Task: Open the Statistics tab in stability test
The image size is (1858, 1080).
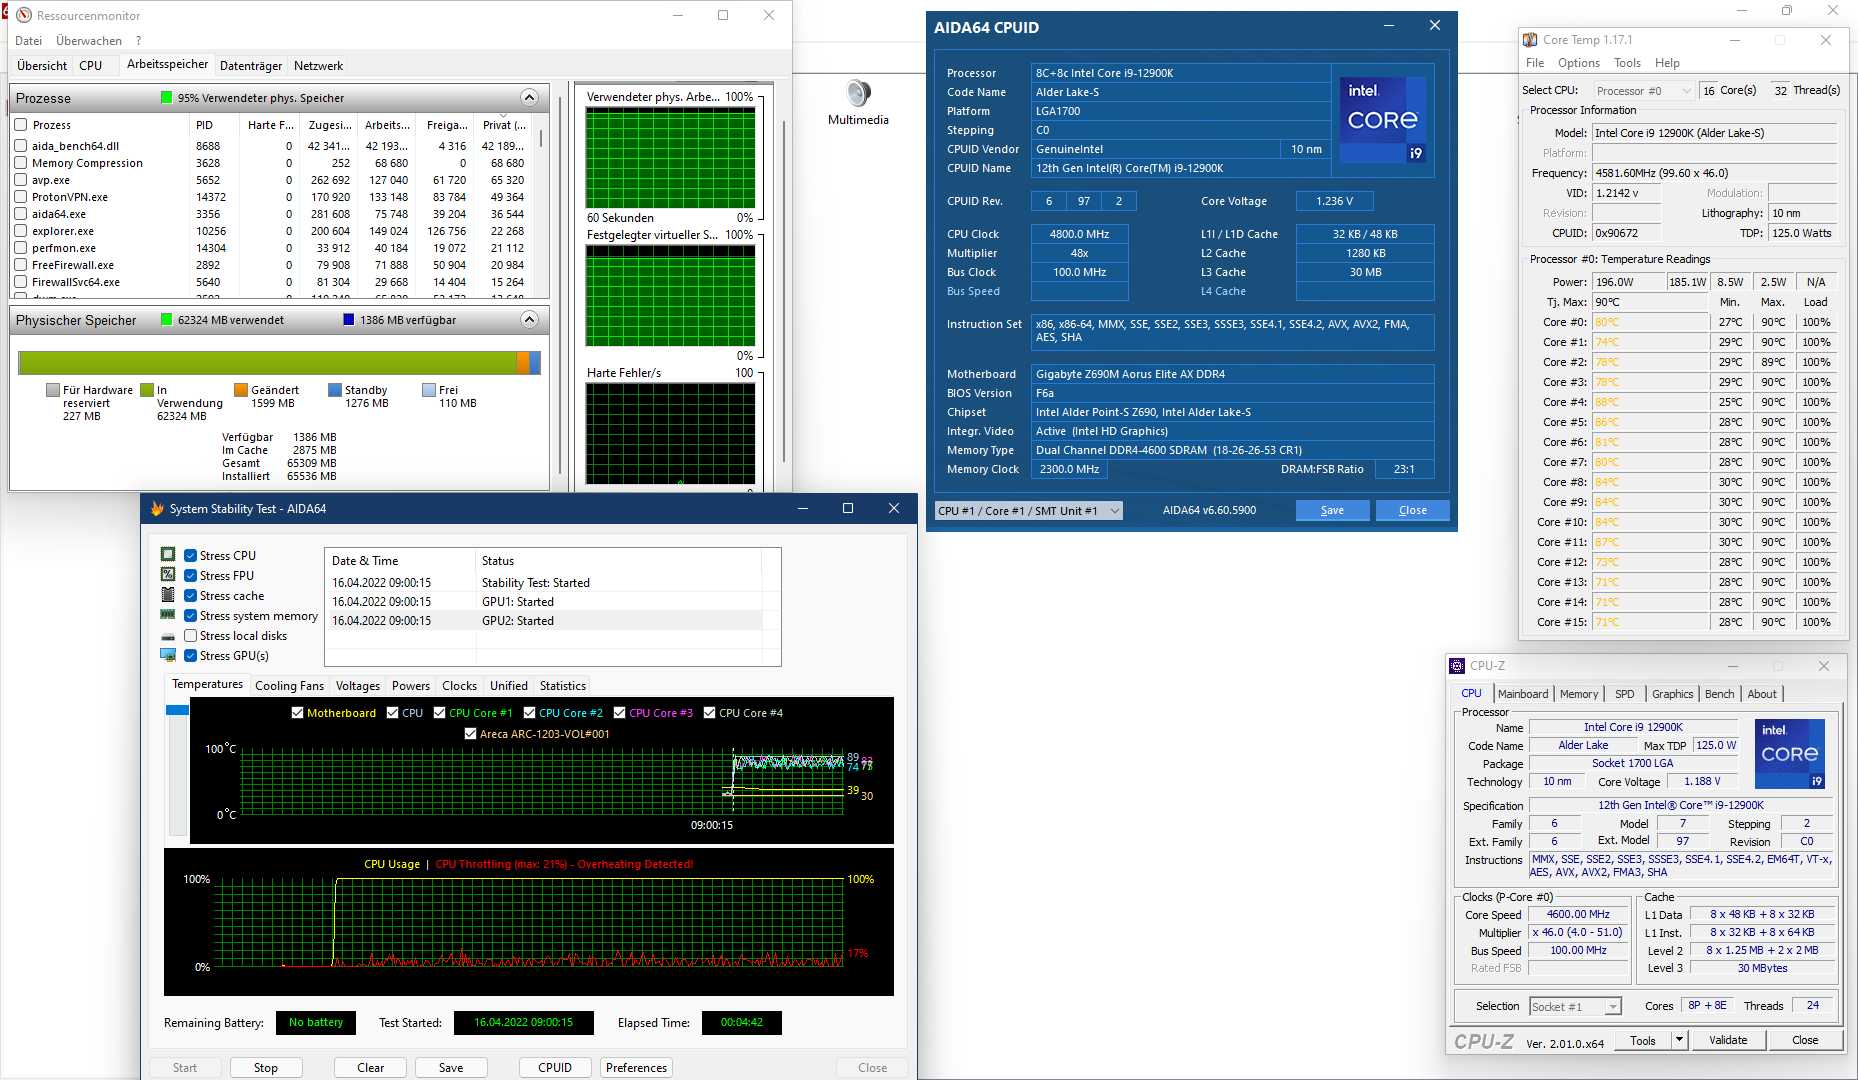Action: coord(563,686)
